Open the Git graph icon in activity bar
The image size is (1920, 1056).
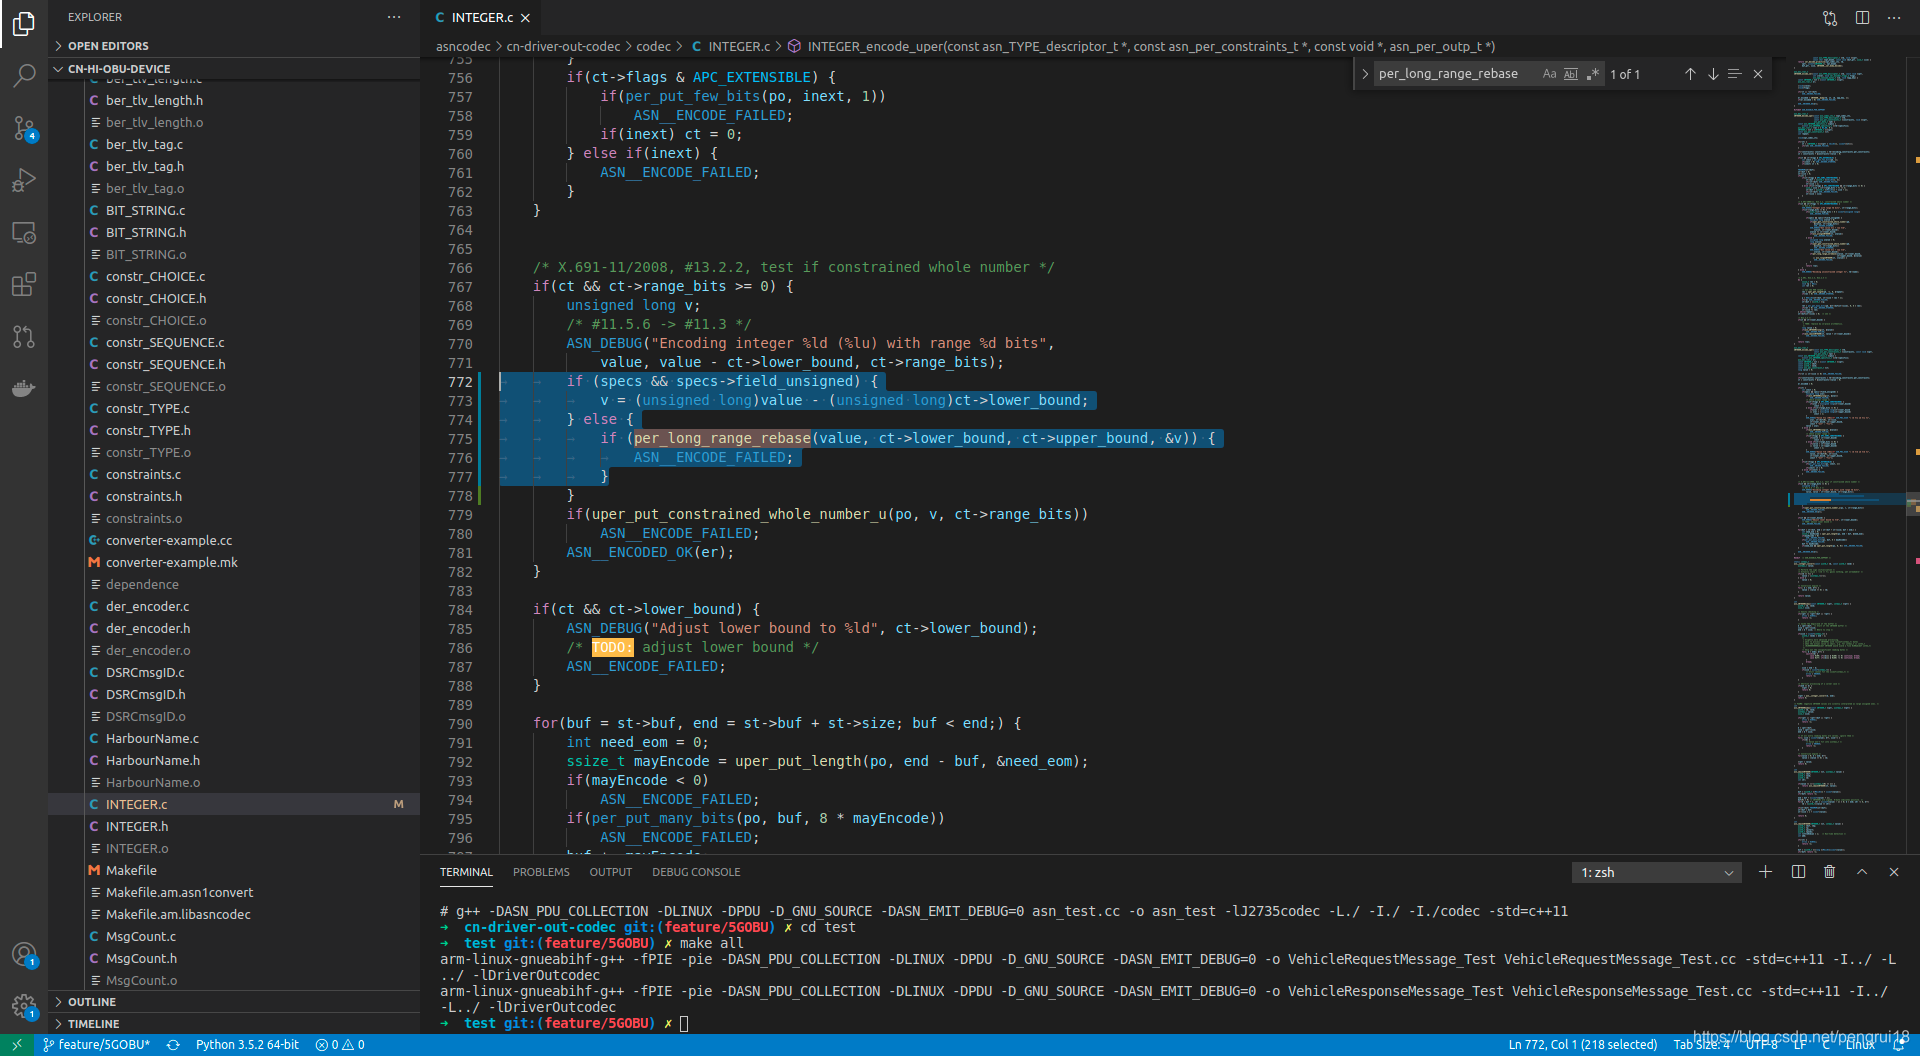pos(24,336)
